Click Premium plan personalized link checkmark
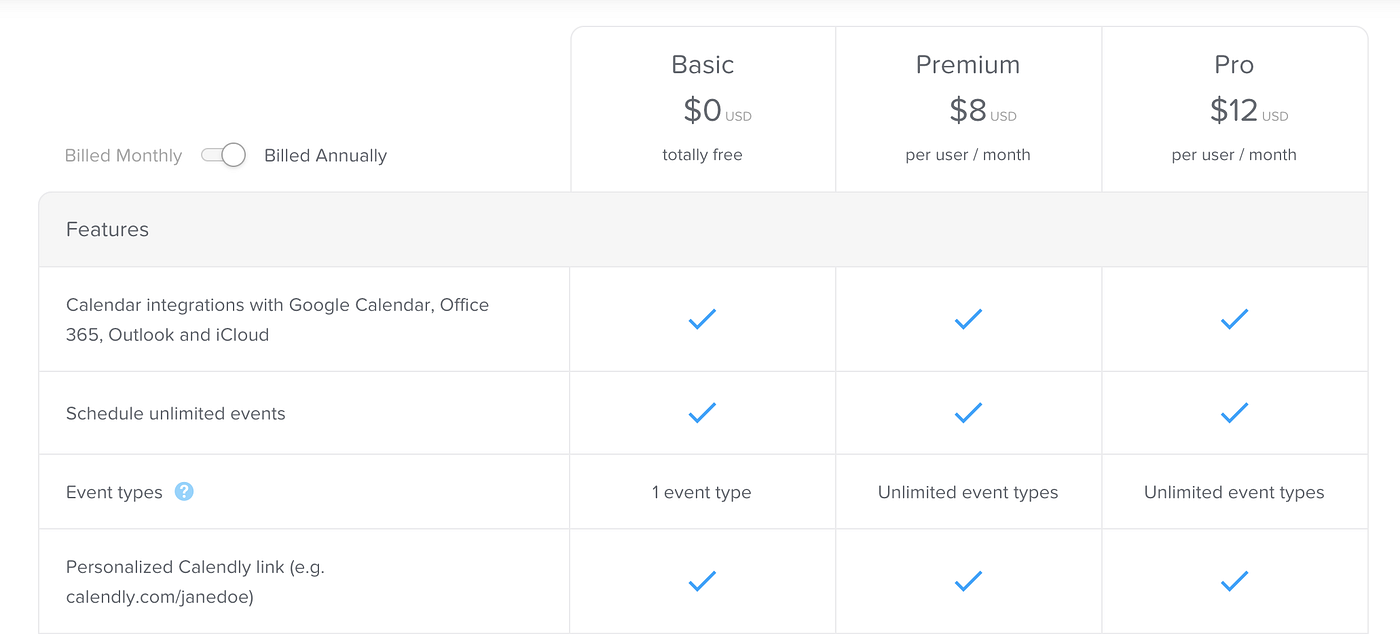The image size is (1400, 634). coord(968,580)
